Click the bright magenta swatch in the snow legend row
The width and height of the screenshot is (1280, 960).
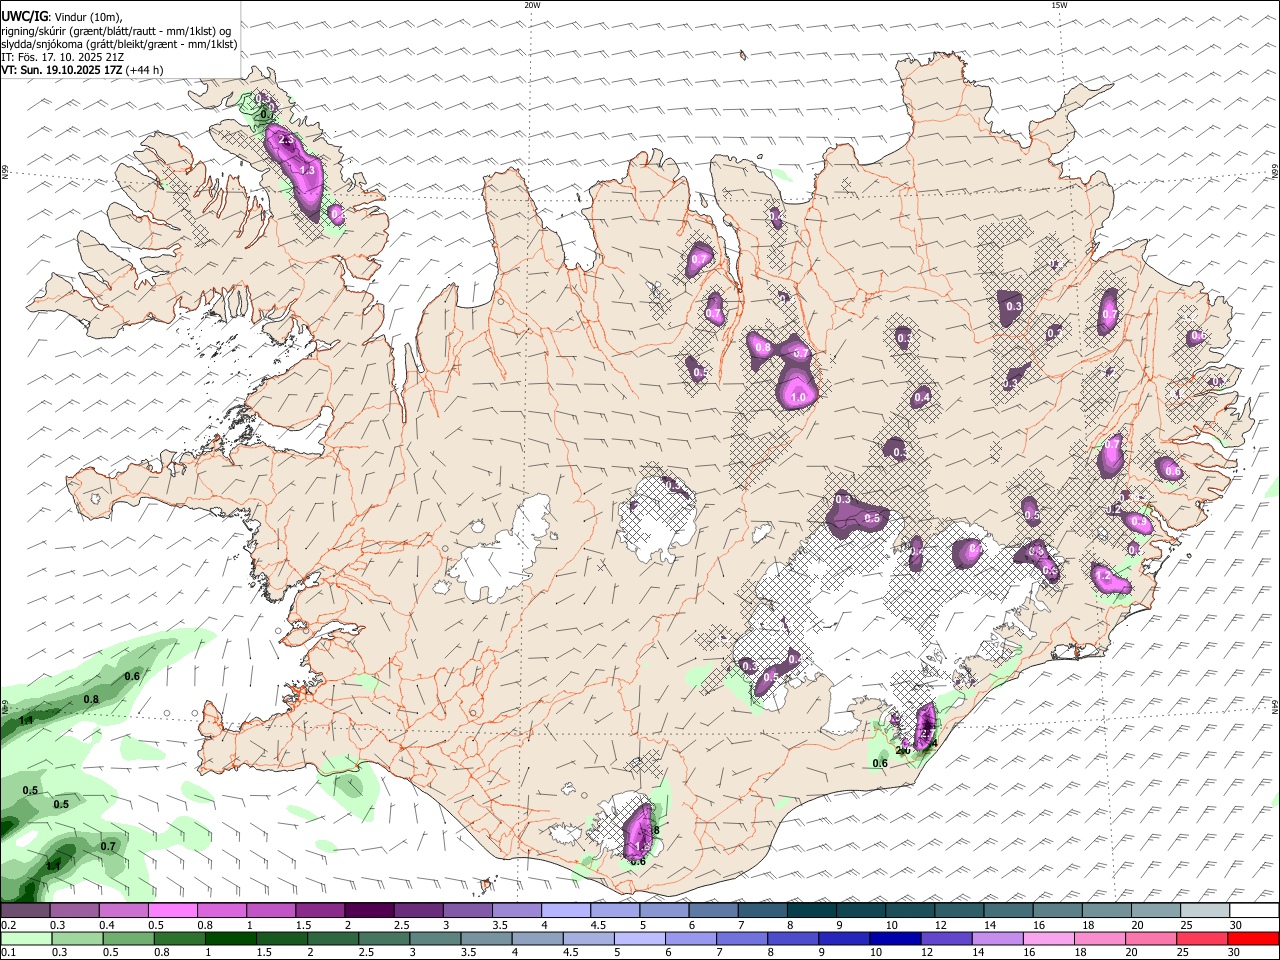click(x=172, y=911)
